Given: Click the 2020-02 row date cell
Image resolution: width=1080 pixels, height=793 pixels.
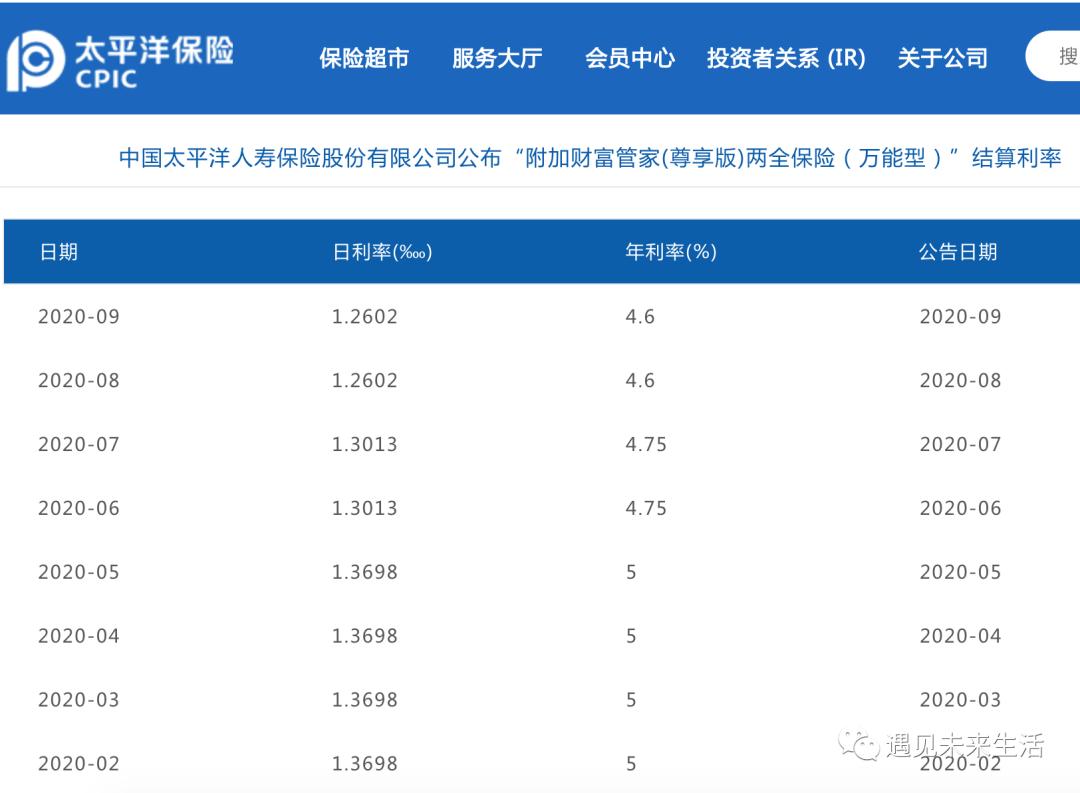Looking at the screenshot, I should 78,763.
